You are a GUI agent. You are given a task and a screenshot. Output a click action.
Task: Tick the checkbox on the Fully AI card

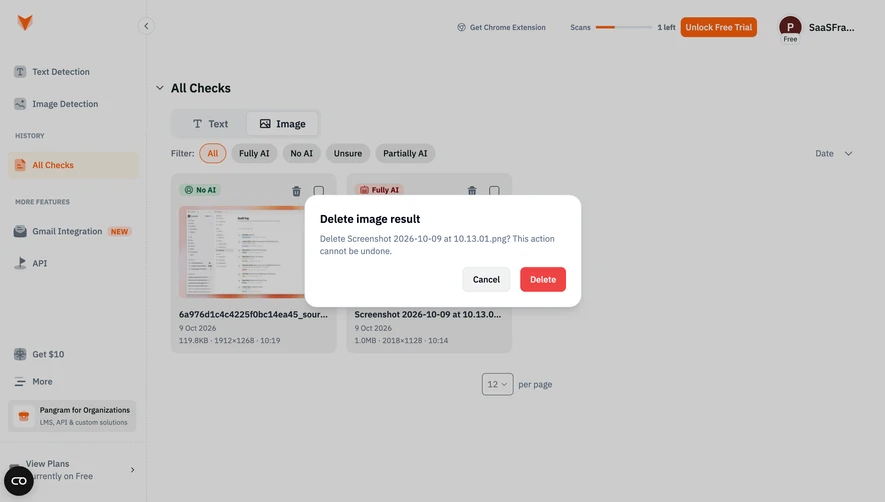[494, 191]
